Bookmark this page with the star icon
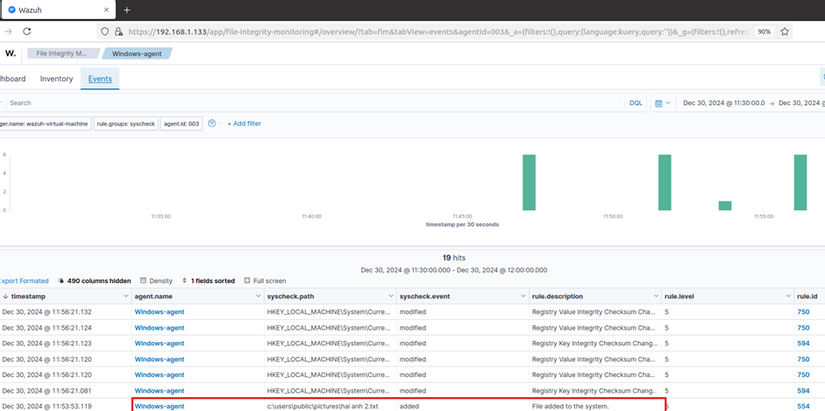This screenshot has width=825, height=411. coord(784,32)
